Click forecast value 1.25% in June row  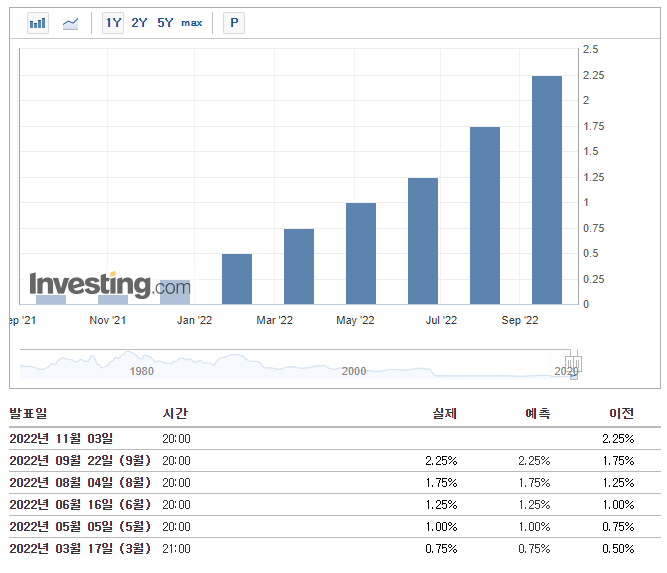tap(534, 505)
